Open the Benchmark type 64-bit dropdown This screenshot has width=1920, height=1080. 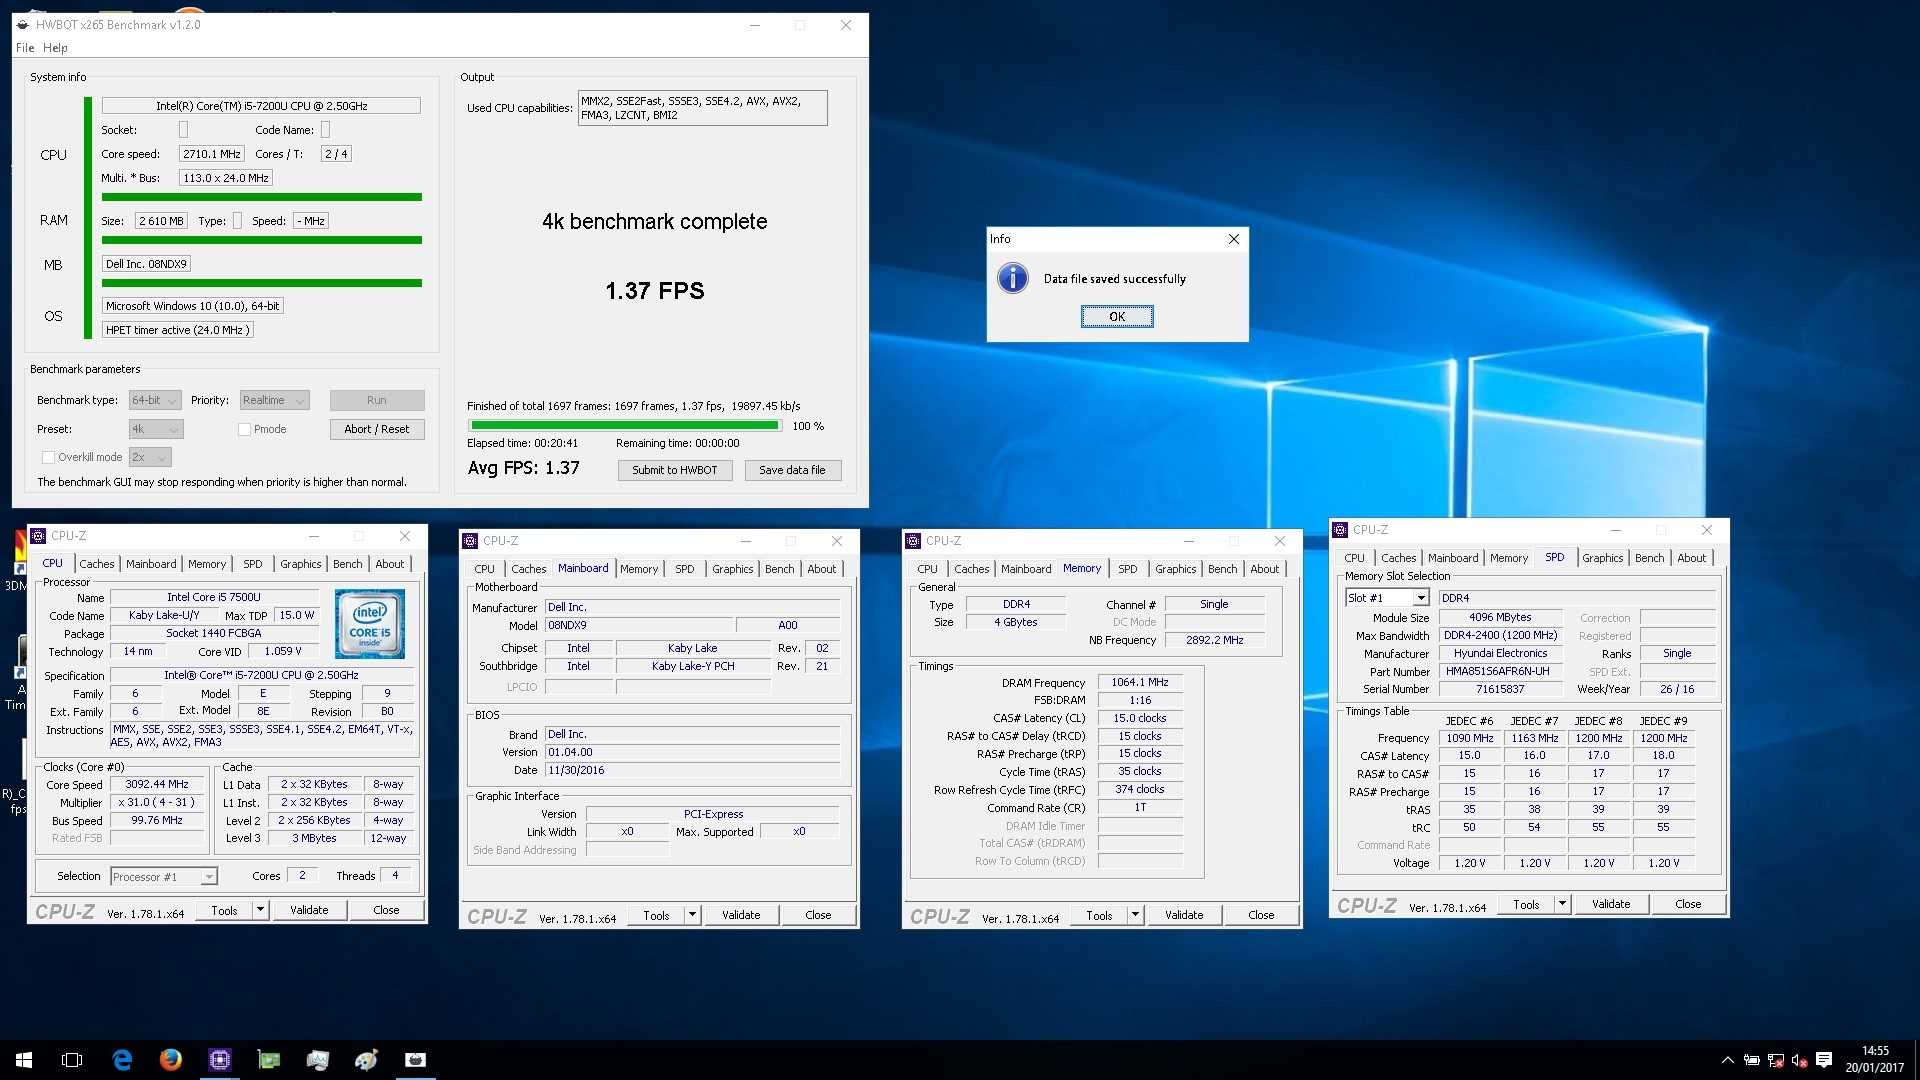coord(155,400)
